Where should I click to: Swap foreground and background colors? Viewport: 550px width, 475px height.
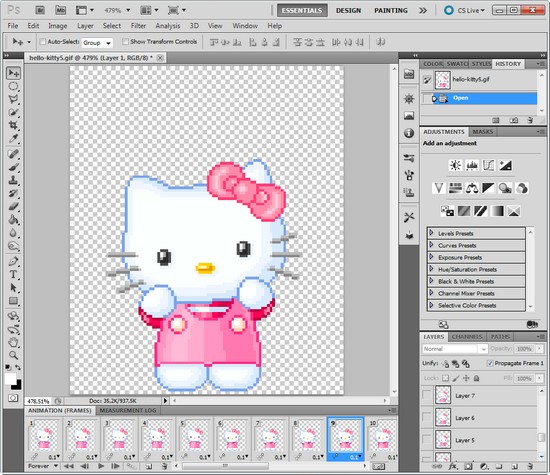(x=18, y=367)
